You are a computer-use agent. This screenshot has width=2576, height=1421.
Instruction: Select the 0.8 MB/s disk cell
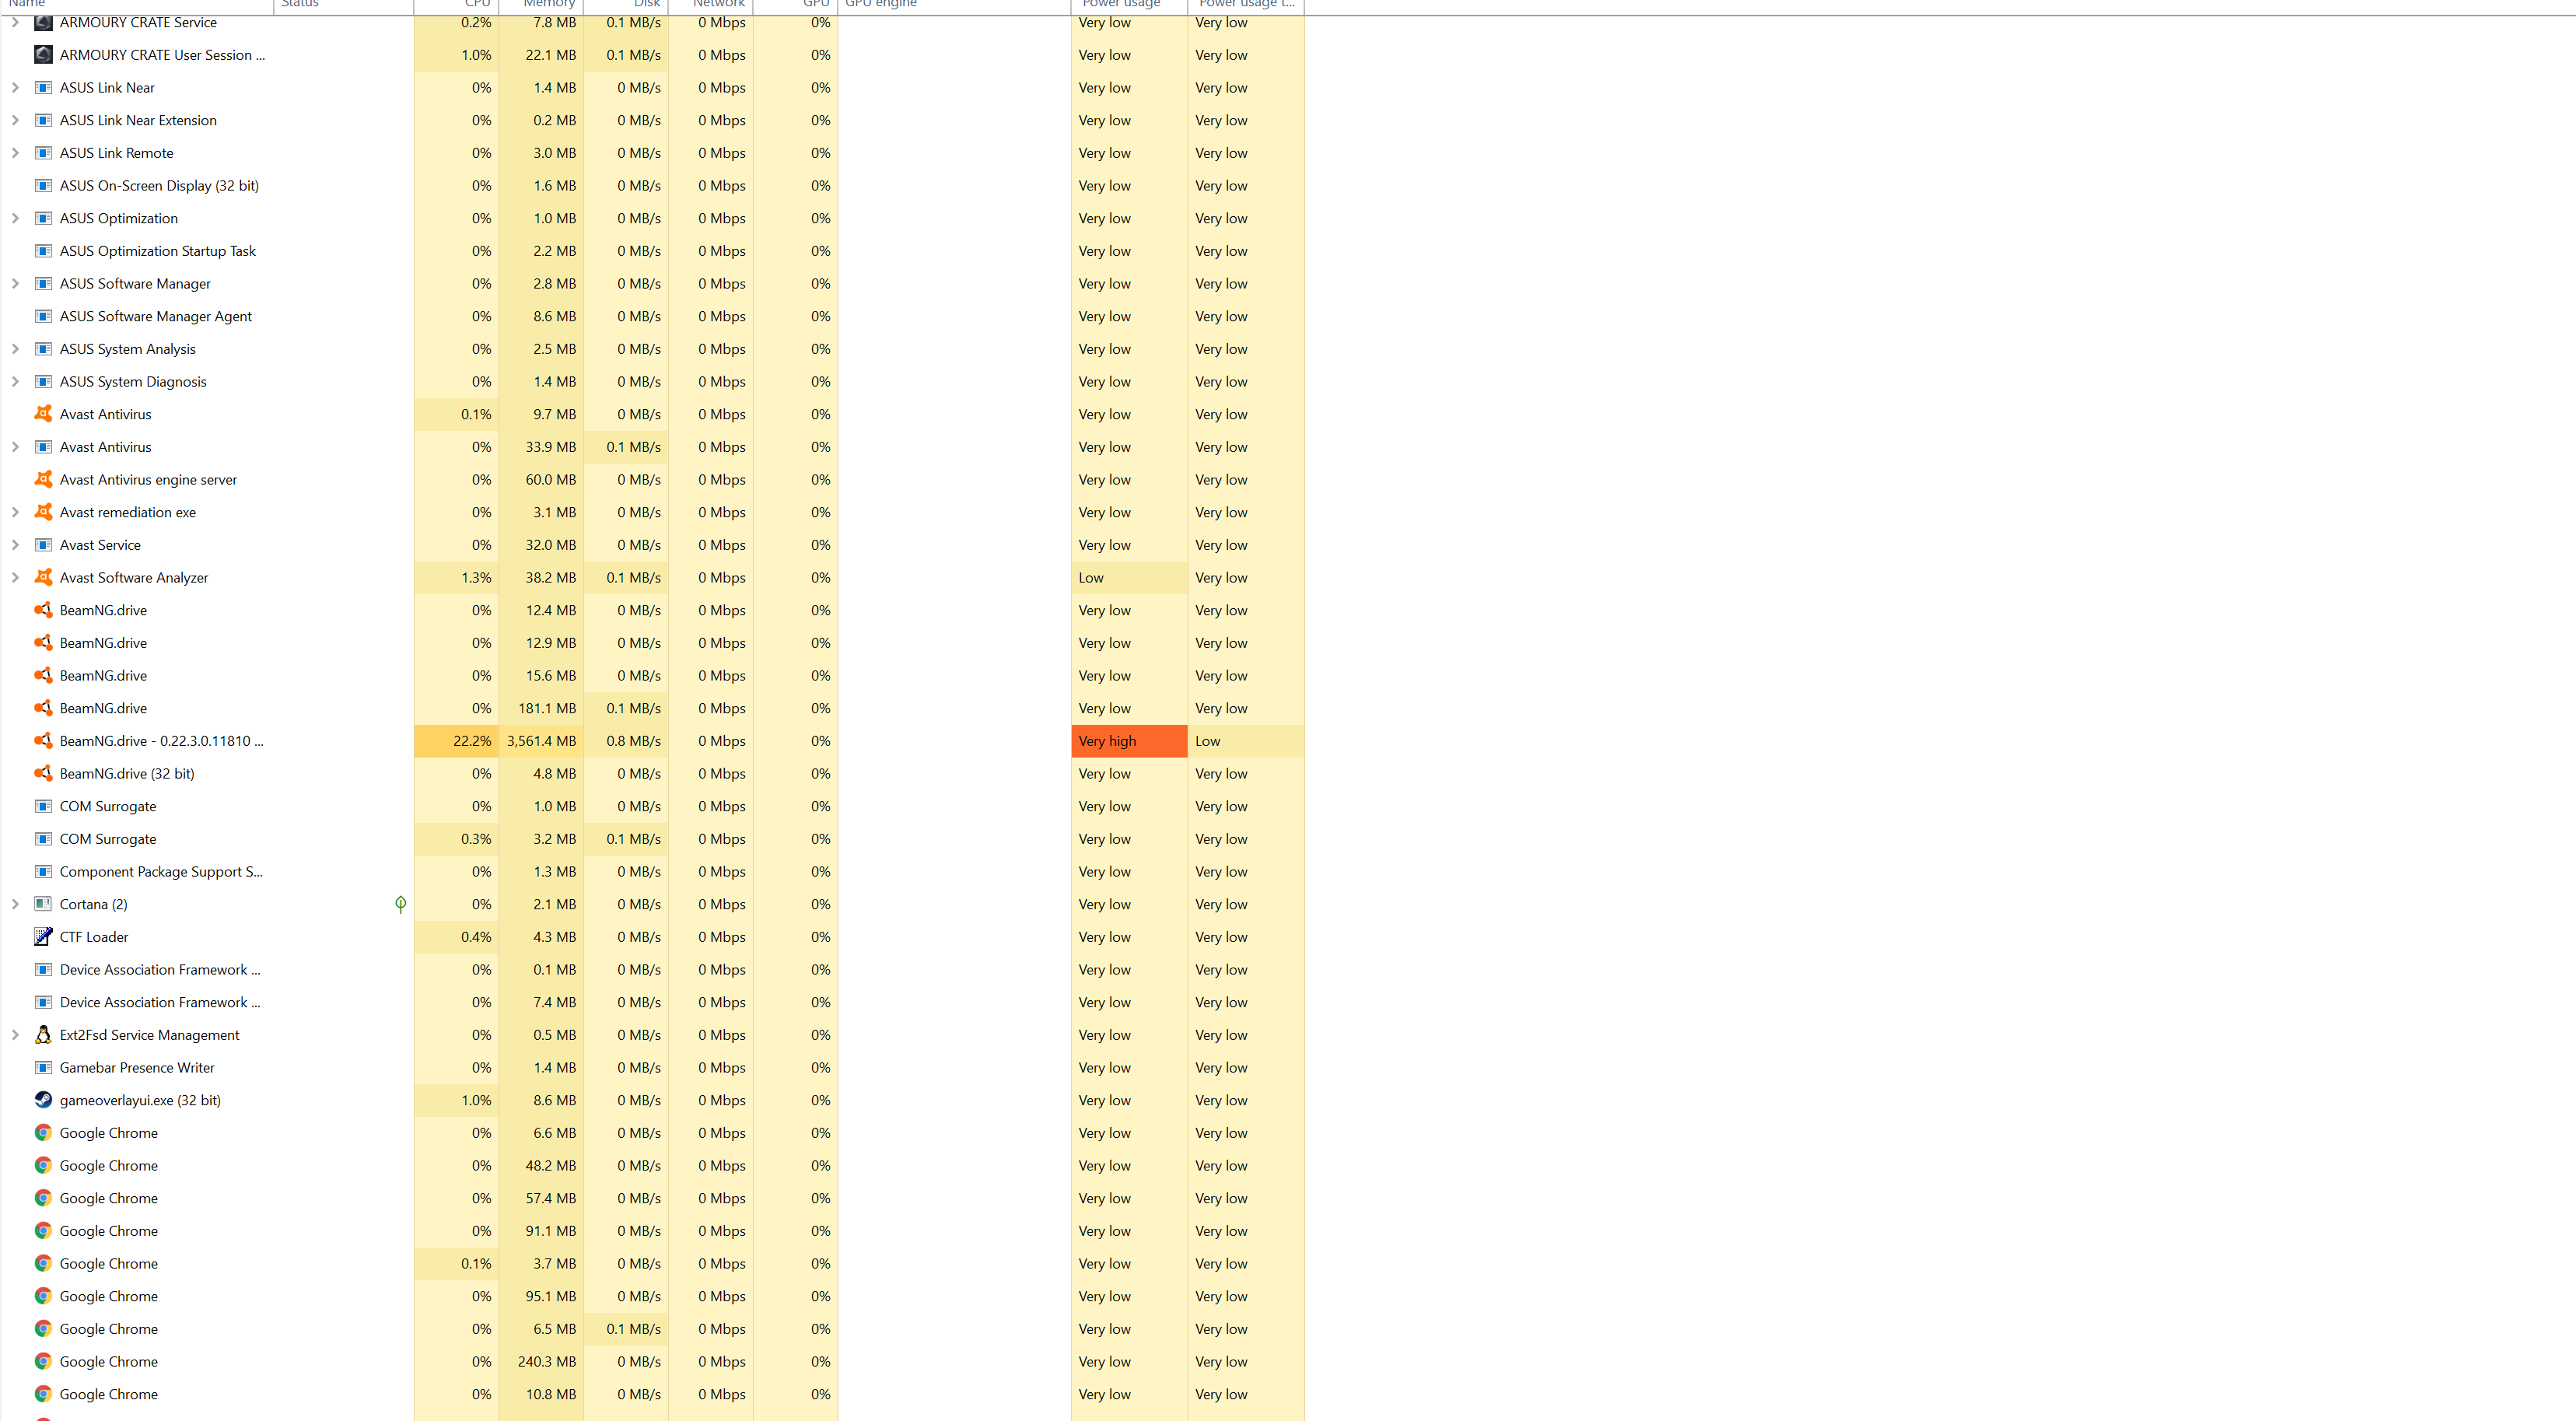[626, 741]
